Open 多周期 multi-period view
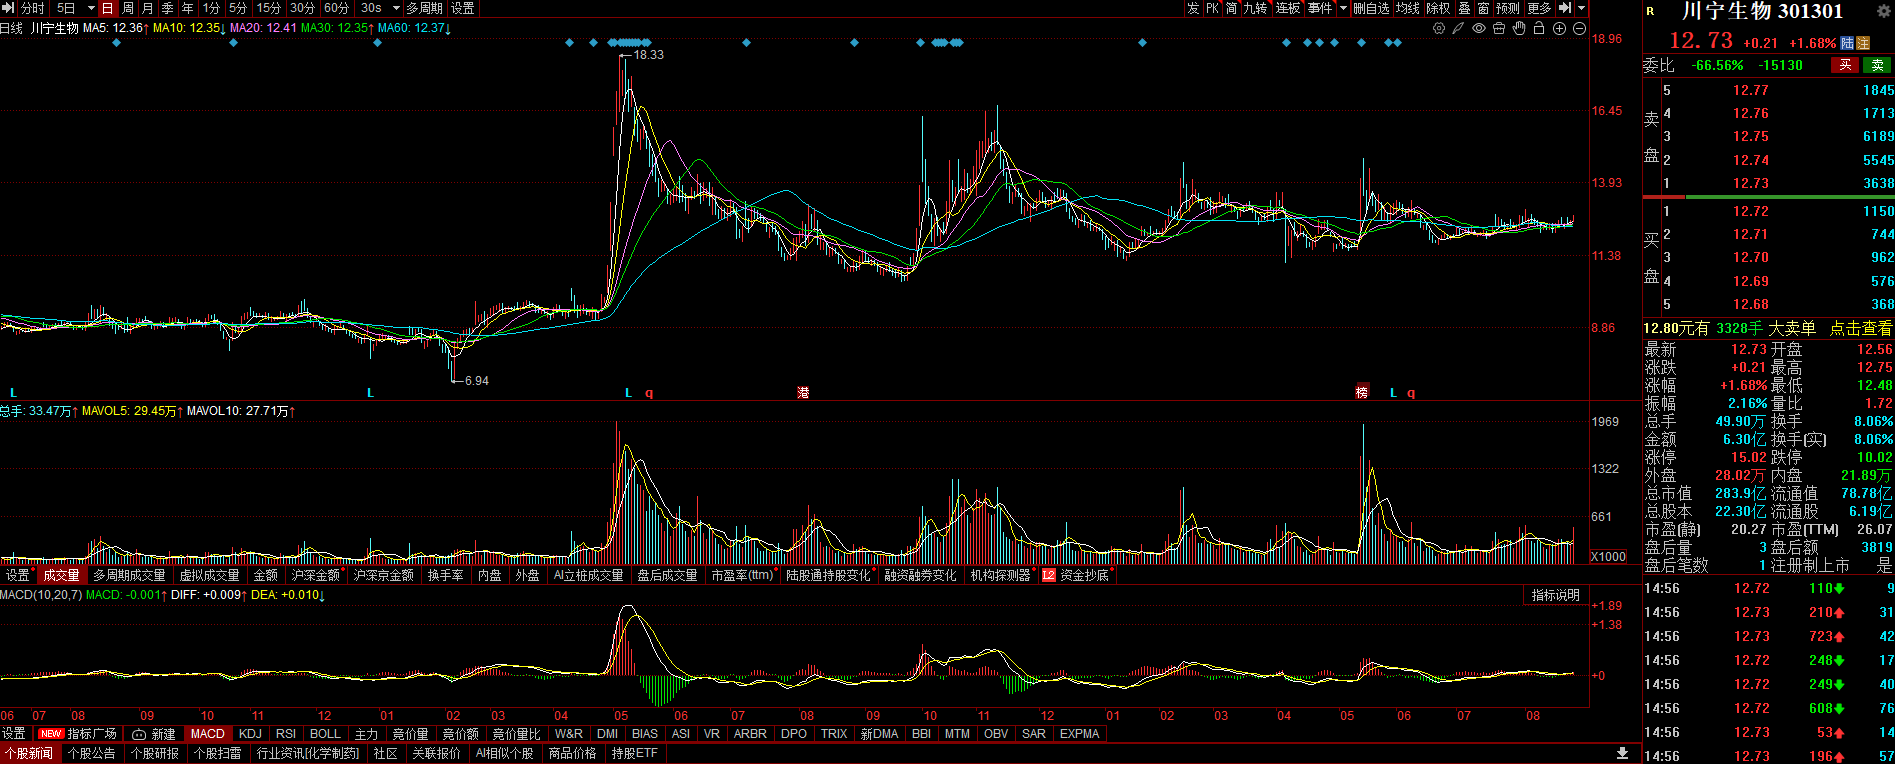Viewport: 1895px width, 764px height. coord(424,8)
